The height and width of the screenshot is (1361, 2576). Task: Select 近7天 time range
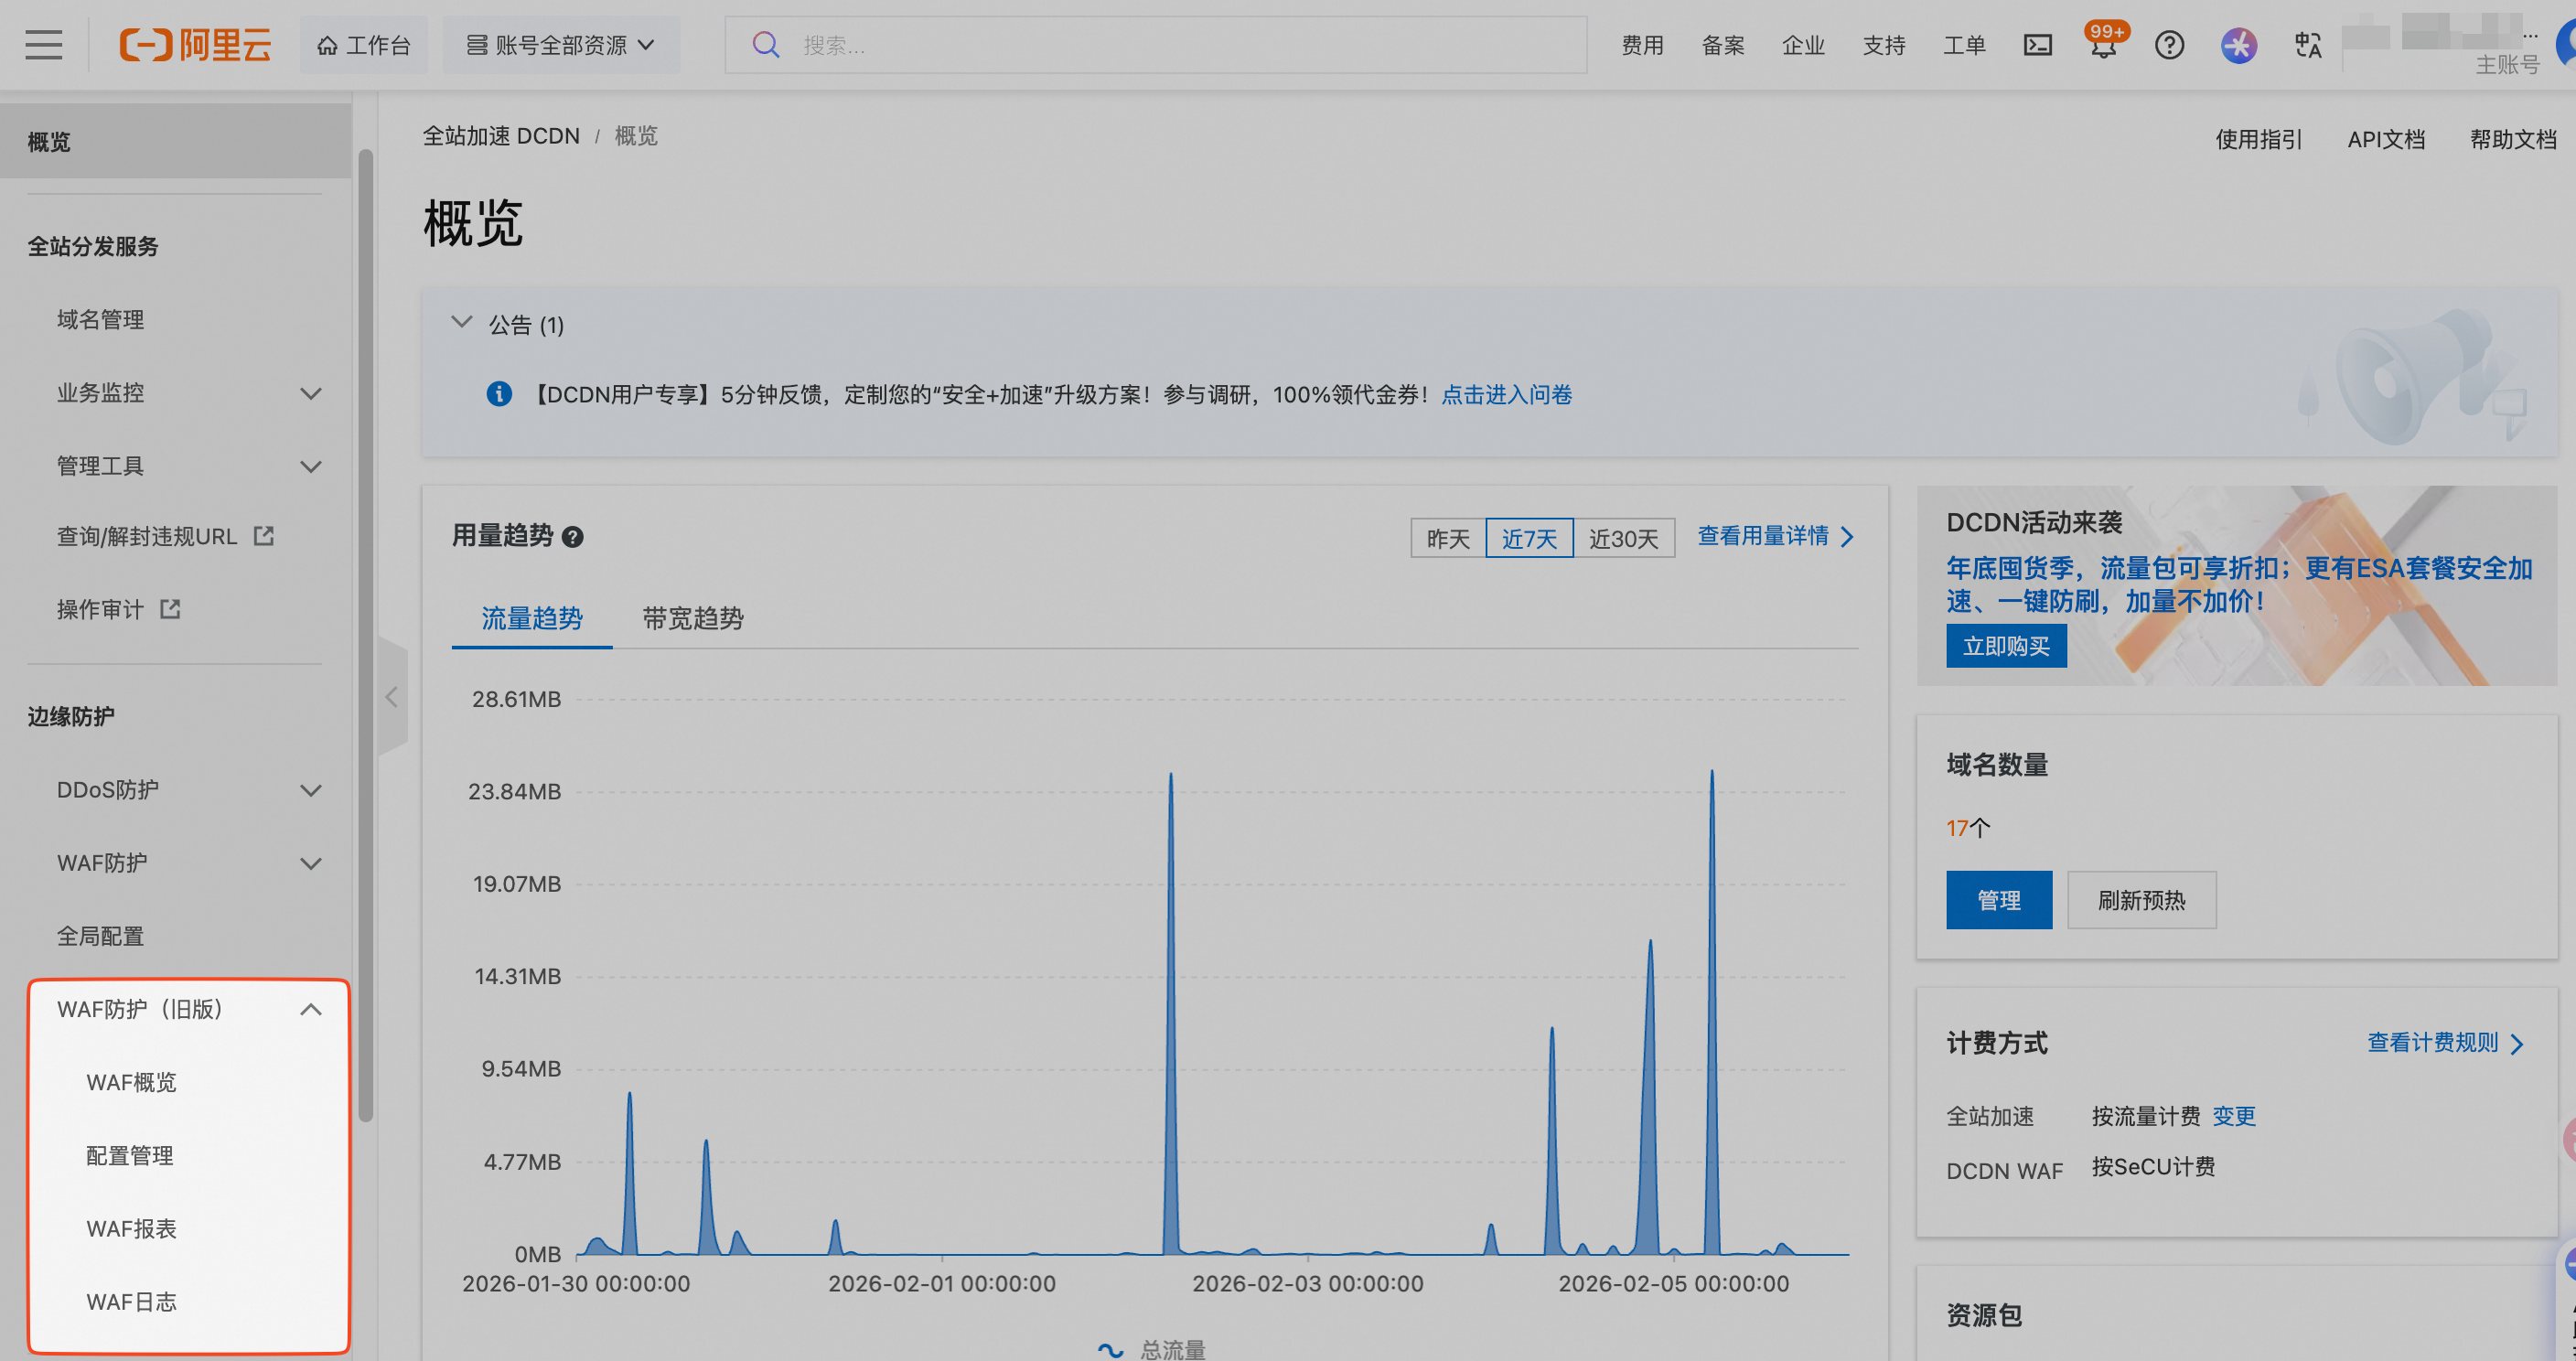pos(1529,538)
